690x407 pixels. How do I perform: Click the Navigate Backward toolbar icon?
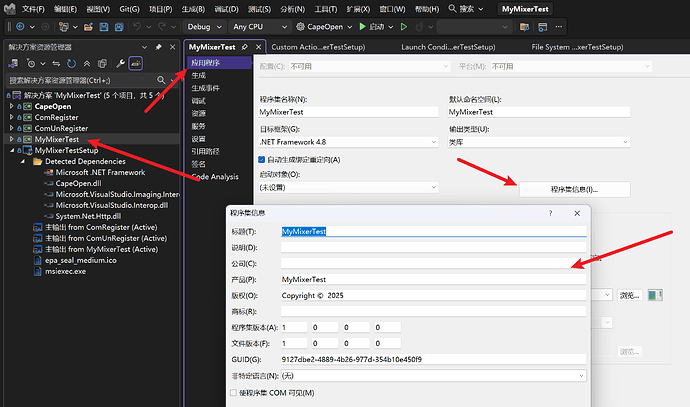coord(20,27)
